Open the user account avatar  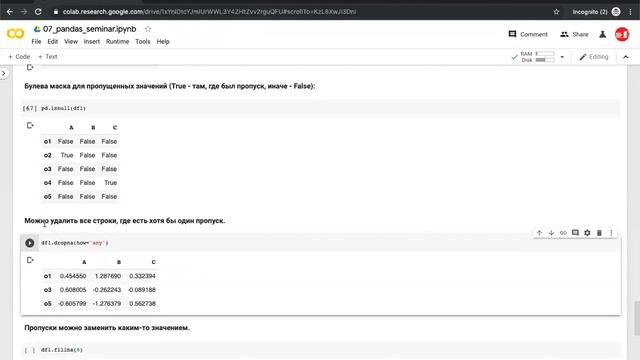click(622, 34)
